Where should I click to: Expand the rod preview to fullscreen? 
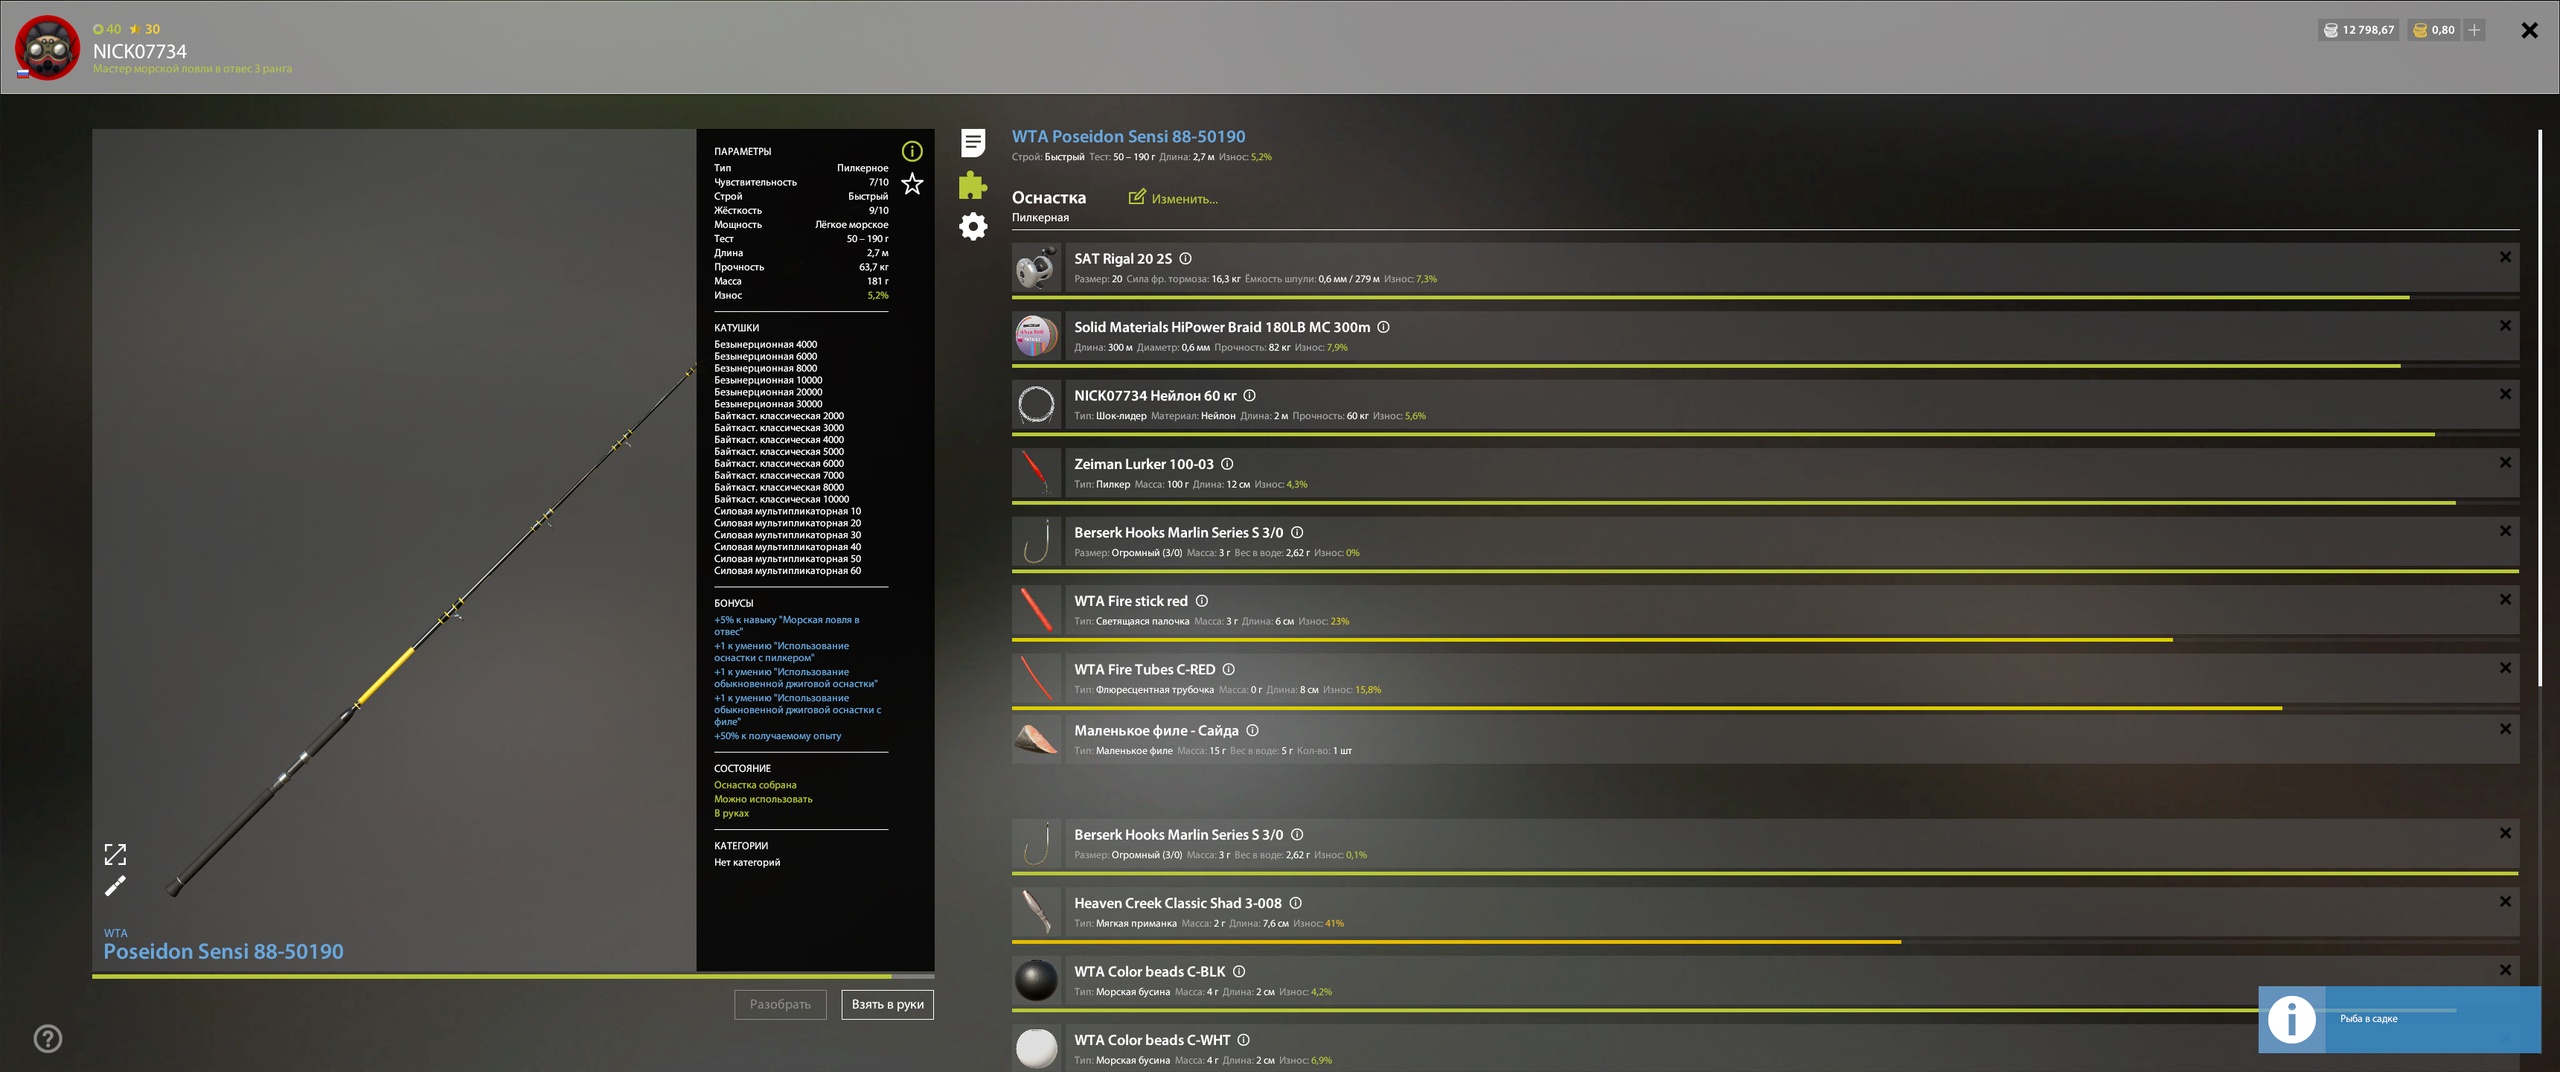[115, 854]
